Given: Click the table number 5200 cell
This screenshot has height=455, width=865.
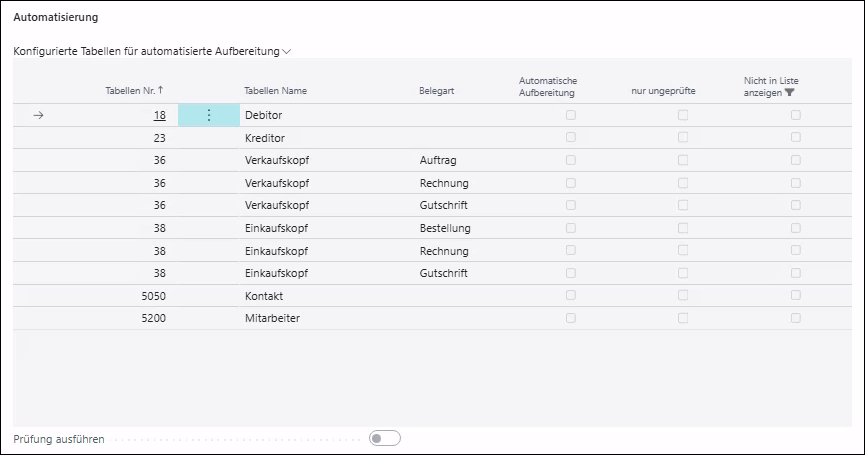Looking at the screenshot, I should (x=152, y=318).
